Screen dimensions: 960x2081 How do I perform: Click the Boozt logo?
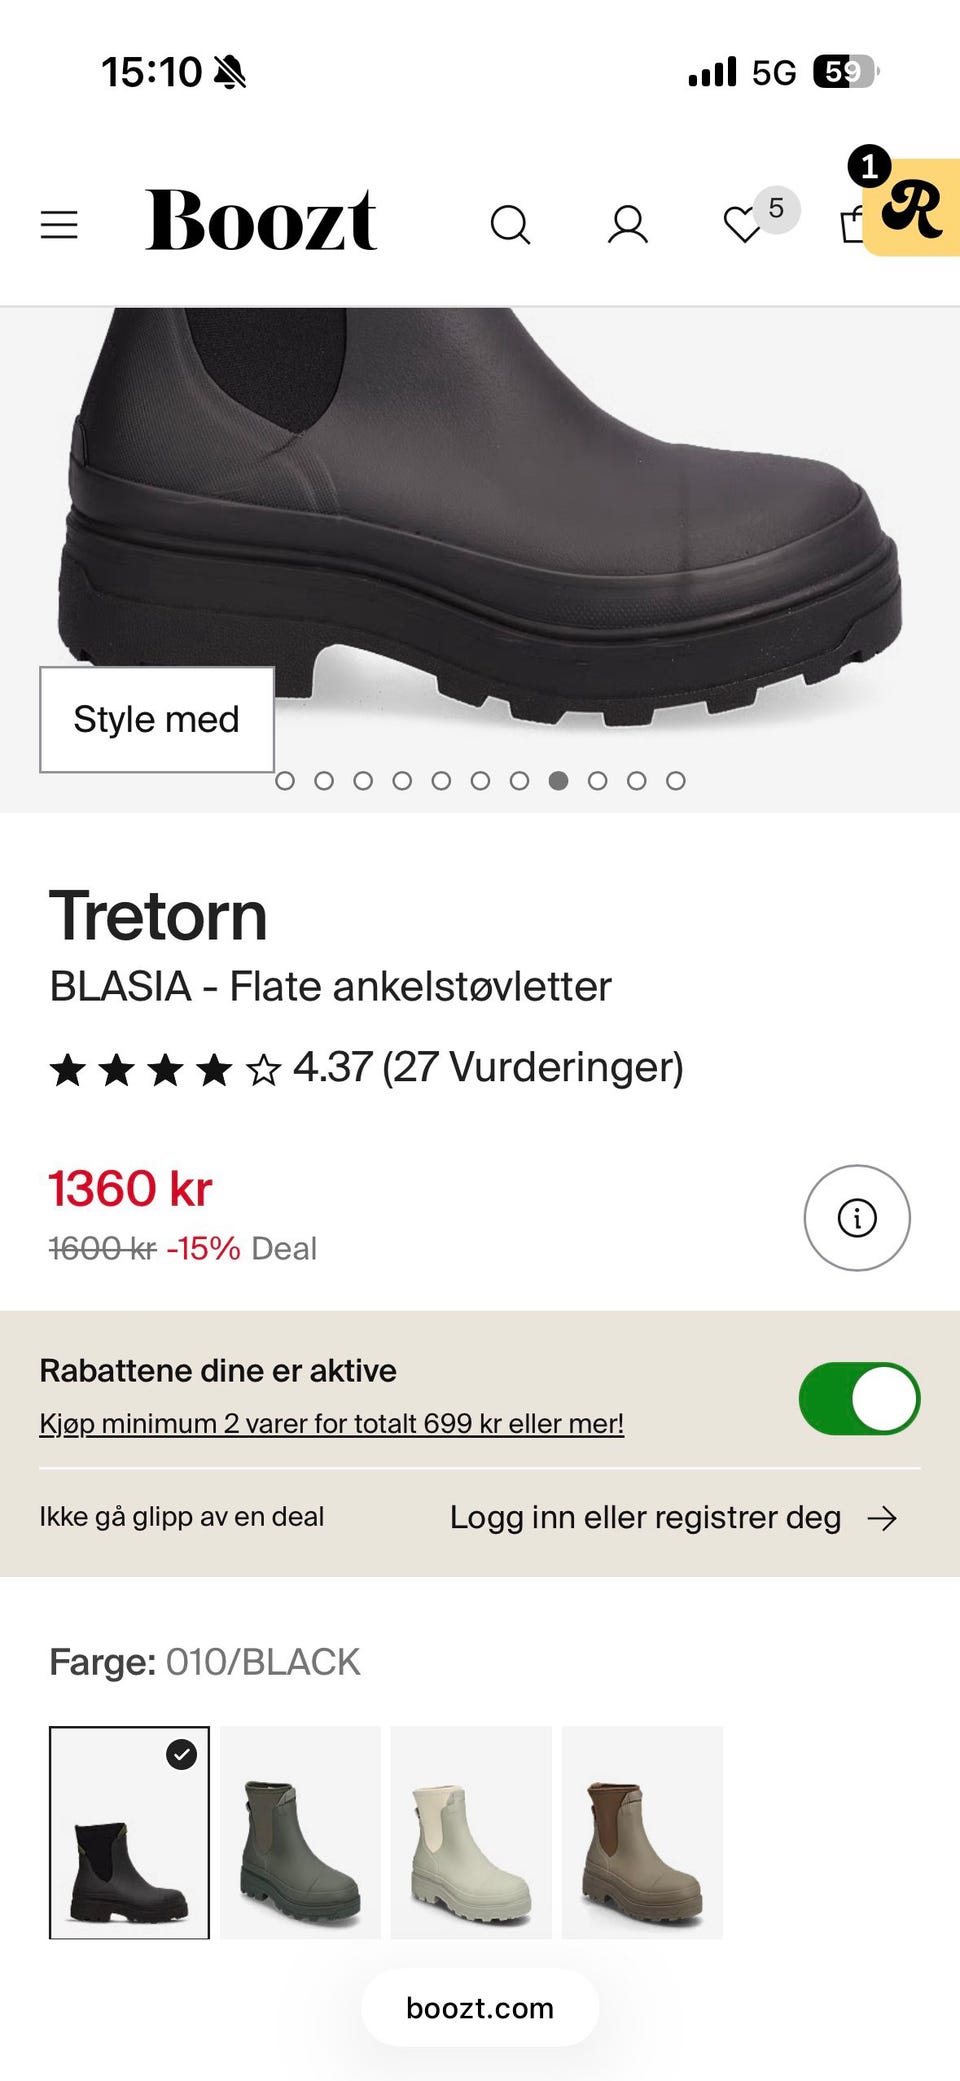click(261, 220)
